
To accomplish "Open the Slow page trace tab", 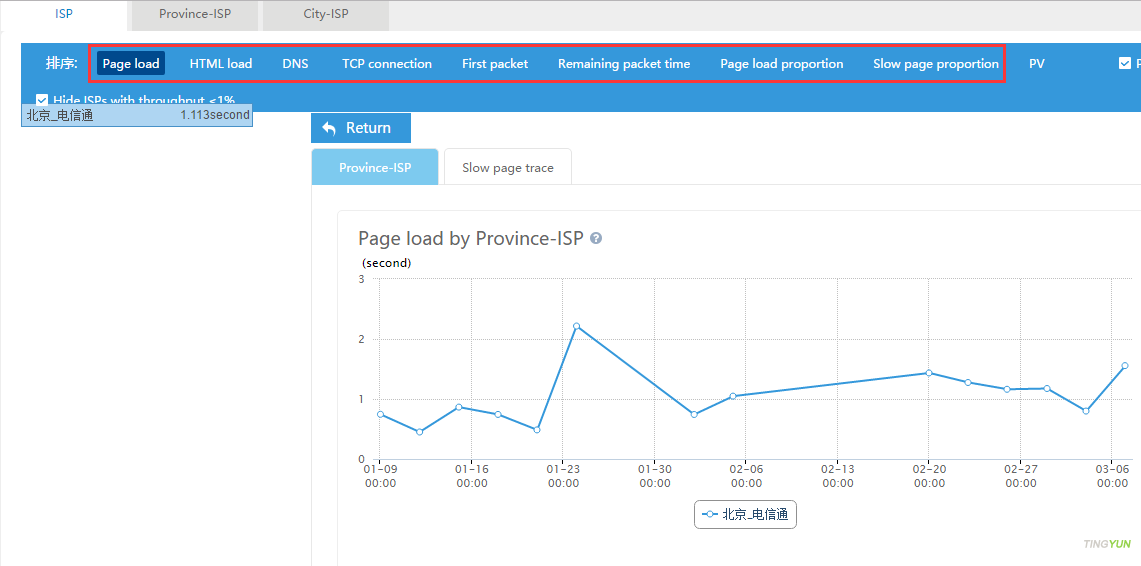I will [x=507, y=168].
